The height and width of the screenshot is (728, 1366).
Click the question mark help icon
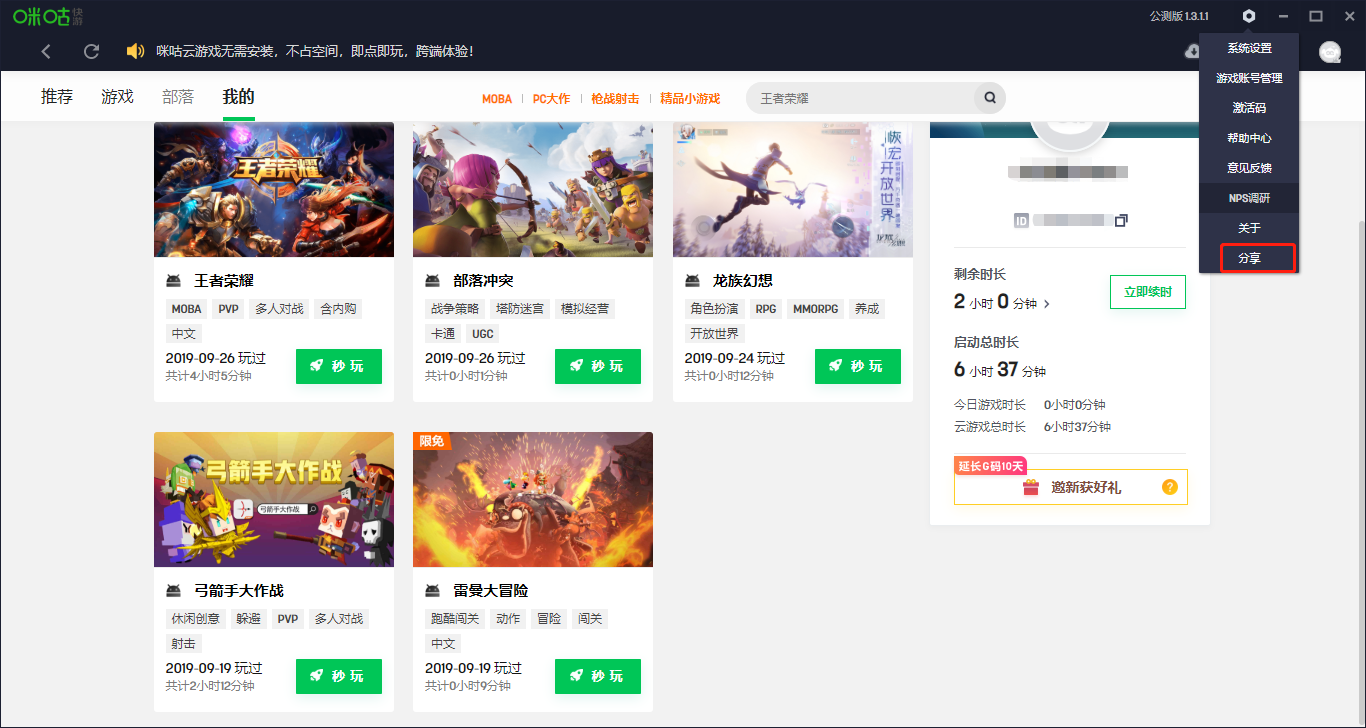point(1170,487)
